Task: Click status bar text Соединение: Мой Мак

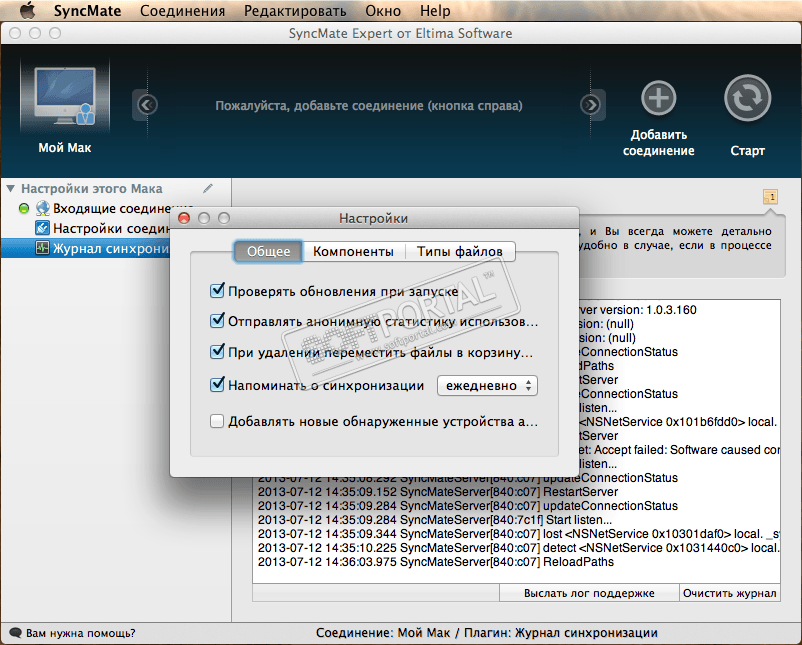Action: click(383, 633)
